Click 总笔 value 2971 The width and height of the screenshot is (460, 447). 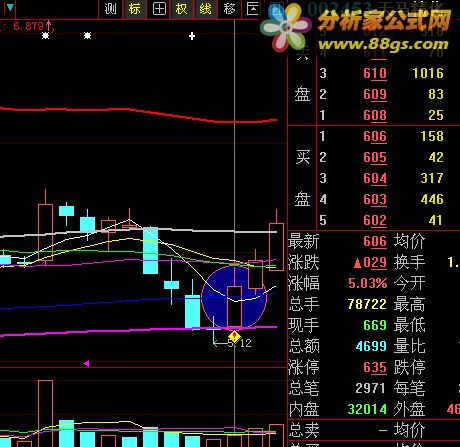click(x=370, y=388)
